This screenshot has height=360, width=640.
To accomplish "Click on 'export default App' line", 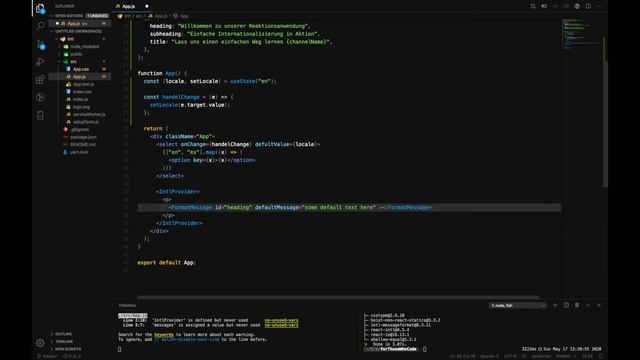I will point(167,263).
